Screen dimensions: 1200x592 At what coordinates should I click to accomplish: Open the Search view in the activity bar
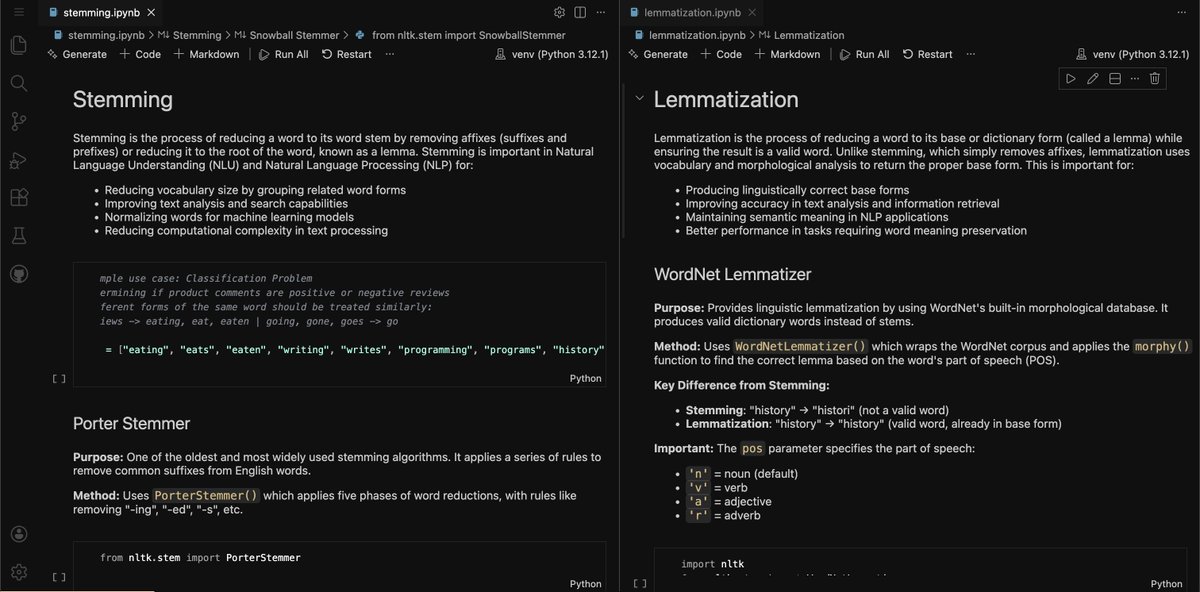pos(18,83)
